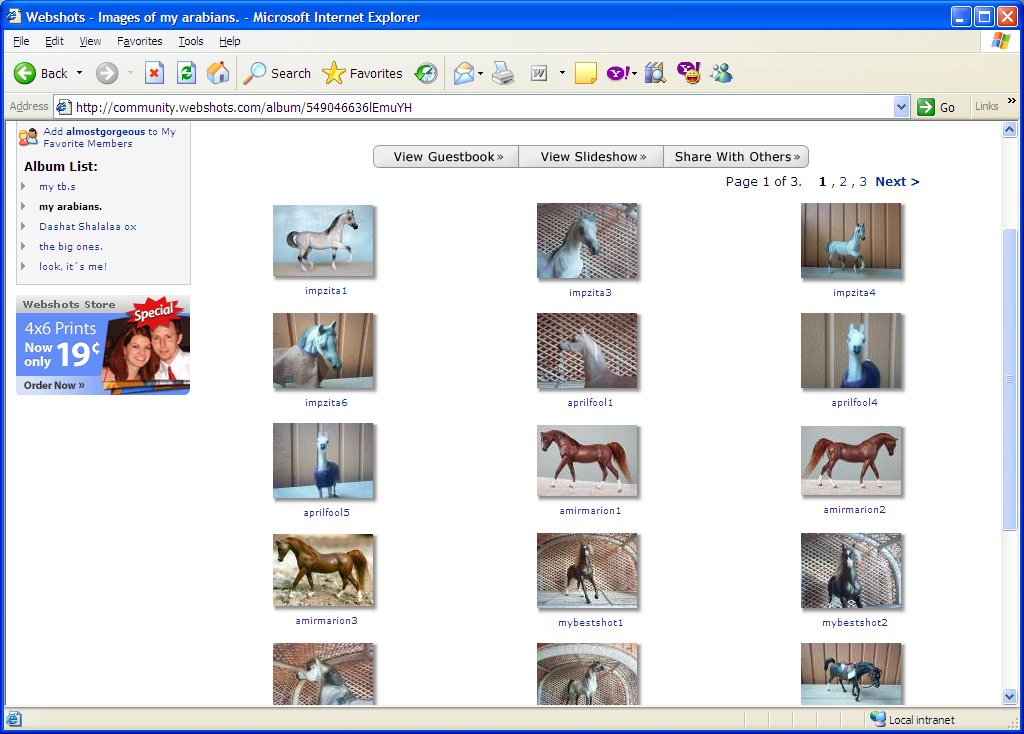This screenshot has height=734, width=1024.
Task: Click the almostgorgeous member link
Action: coord(105,131)
